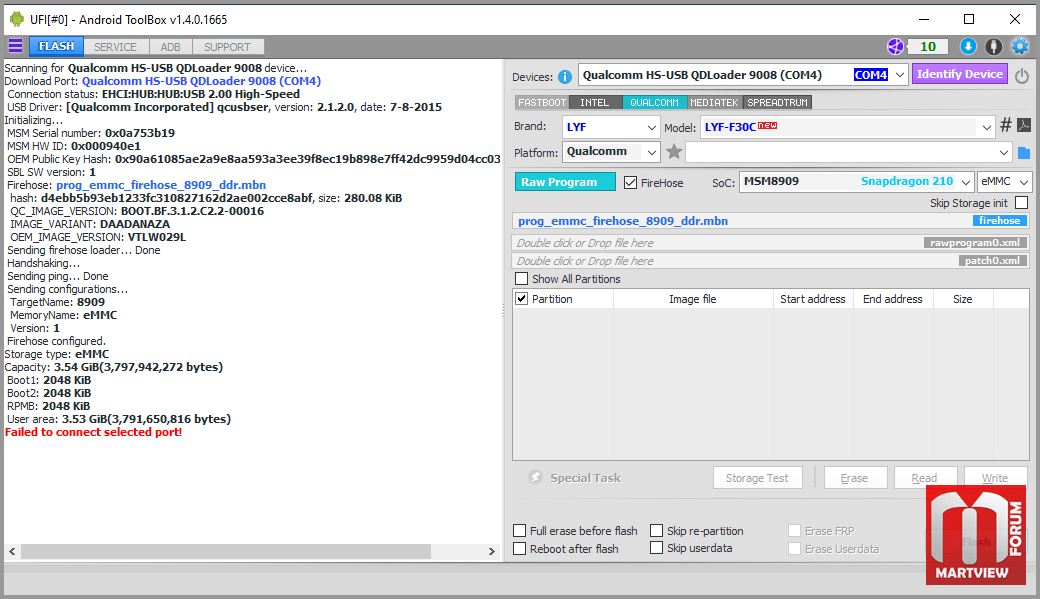Screen dimensions: 1040x599
Task: Click the purple globe icon
Action: tap(895, 46)
